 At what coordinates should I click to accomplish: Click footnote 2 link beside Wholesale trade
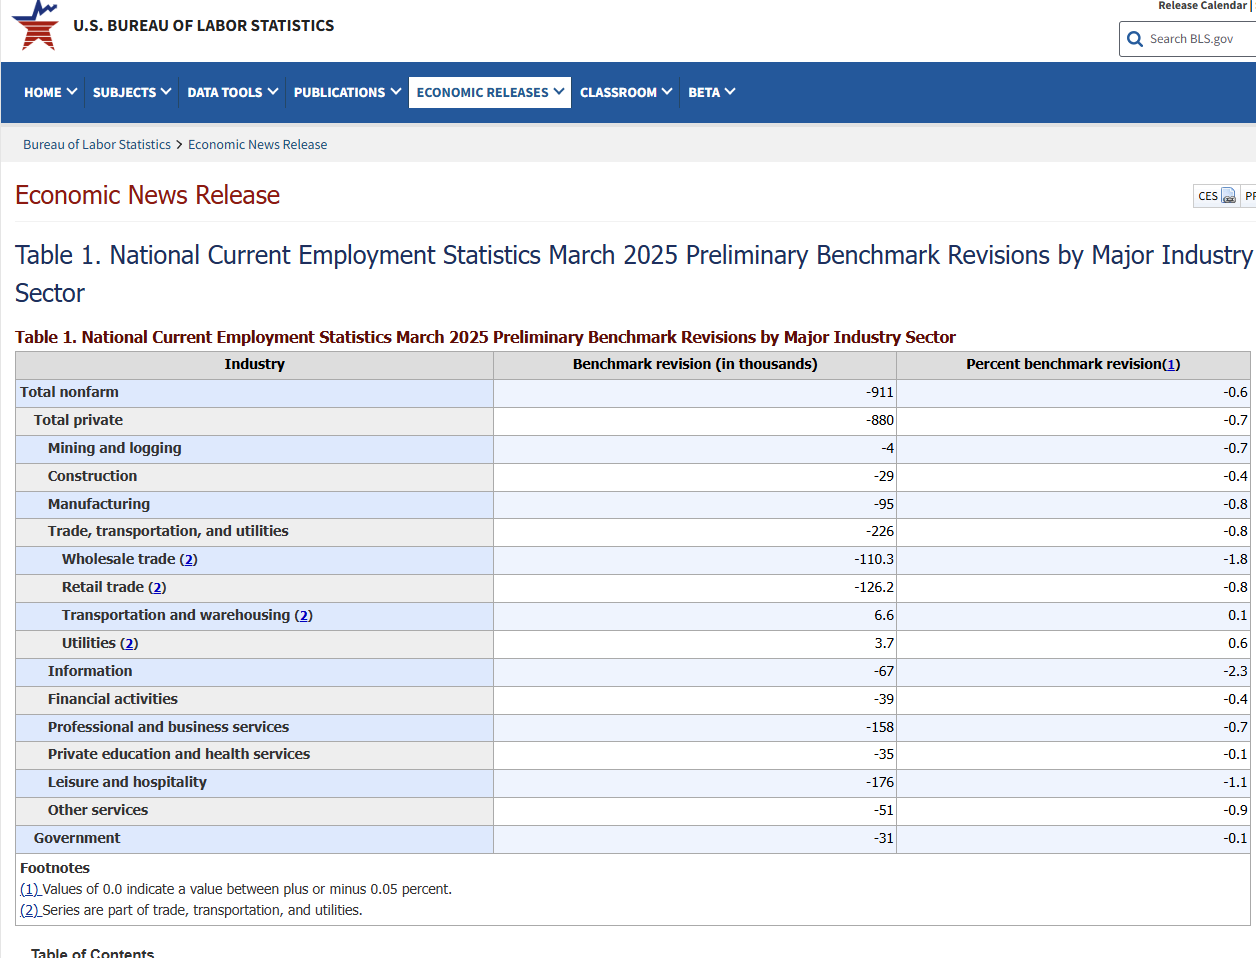click(x=189, y=560)
